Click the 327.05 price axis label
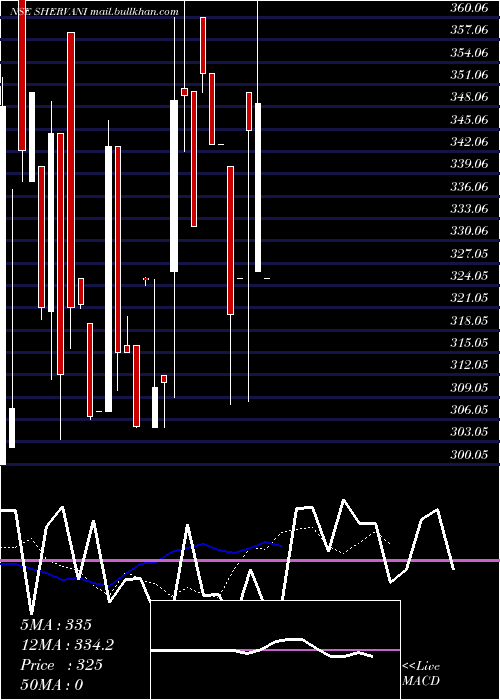Screen dimensions: 500x700 [468, 254]
